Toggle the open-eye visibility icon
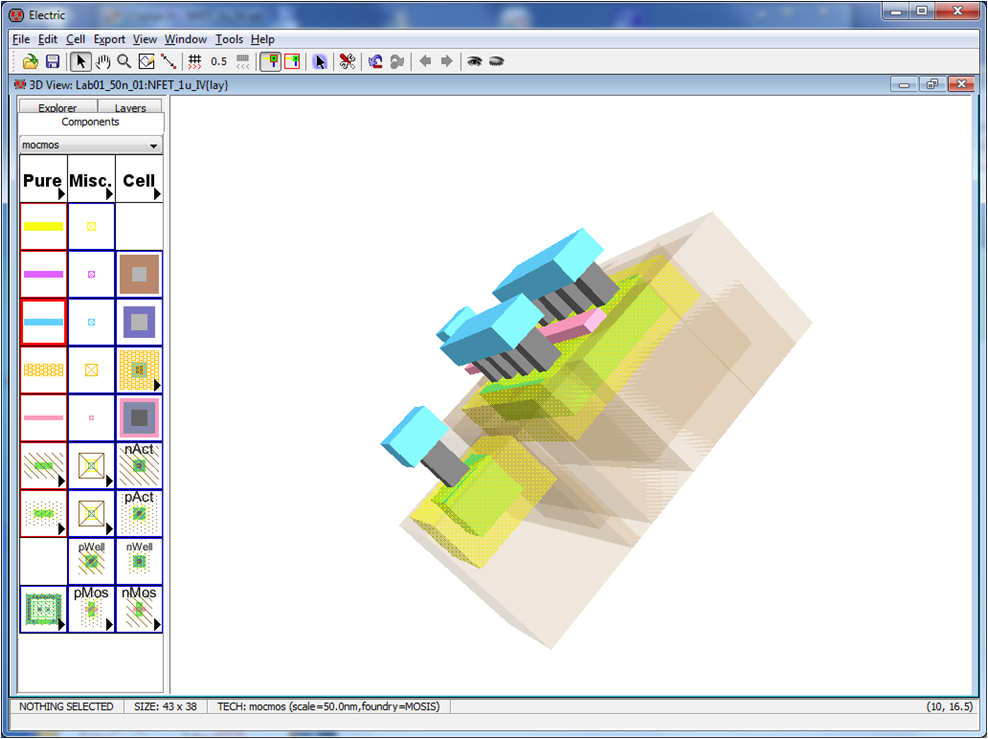Image resolution: width=988 pixels, height=739 pixels. point(474,61)
